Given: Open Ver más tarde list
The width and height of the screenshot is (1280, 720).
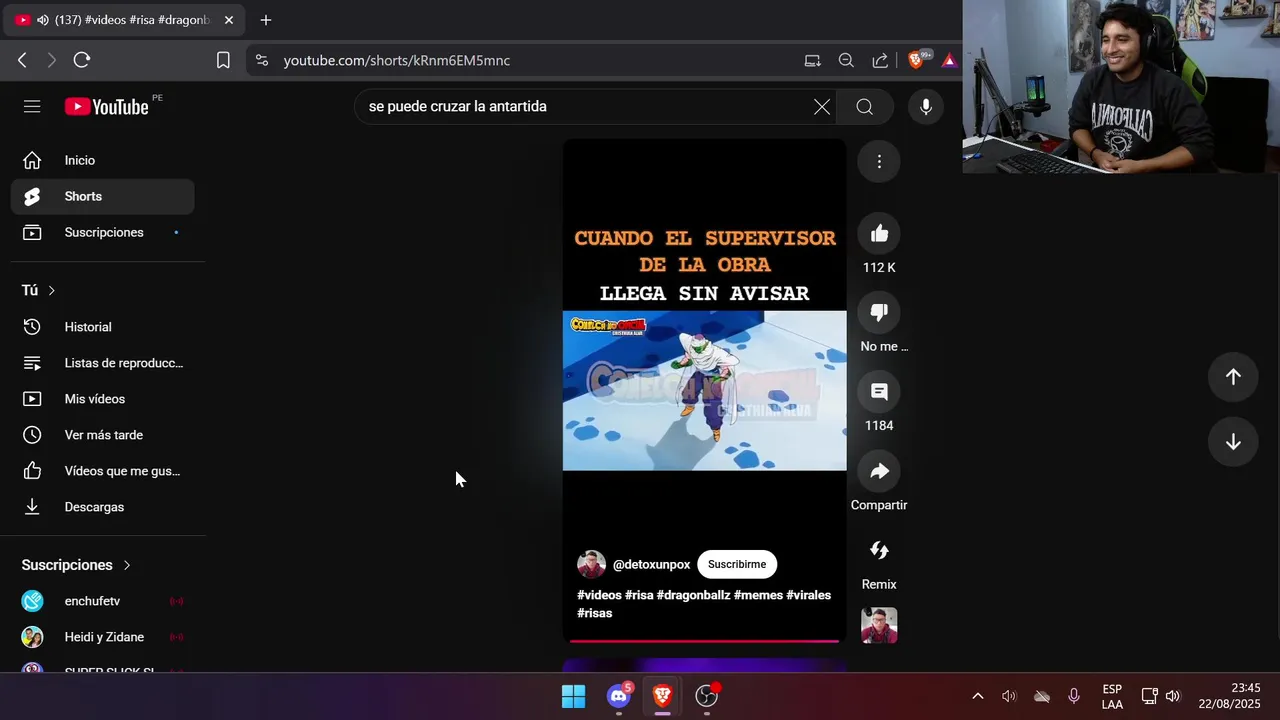Looking at the screenshot, I should pos(103,435).
